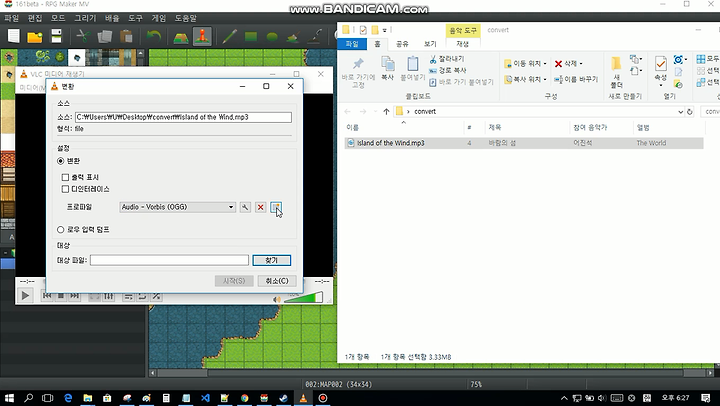Select the 변환 (Convert) radio button
Image resolution: width=720 pixels, height=406 pixels.
[61, 161]
